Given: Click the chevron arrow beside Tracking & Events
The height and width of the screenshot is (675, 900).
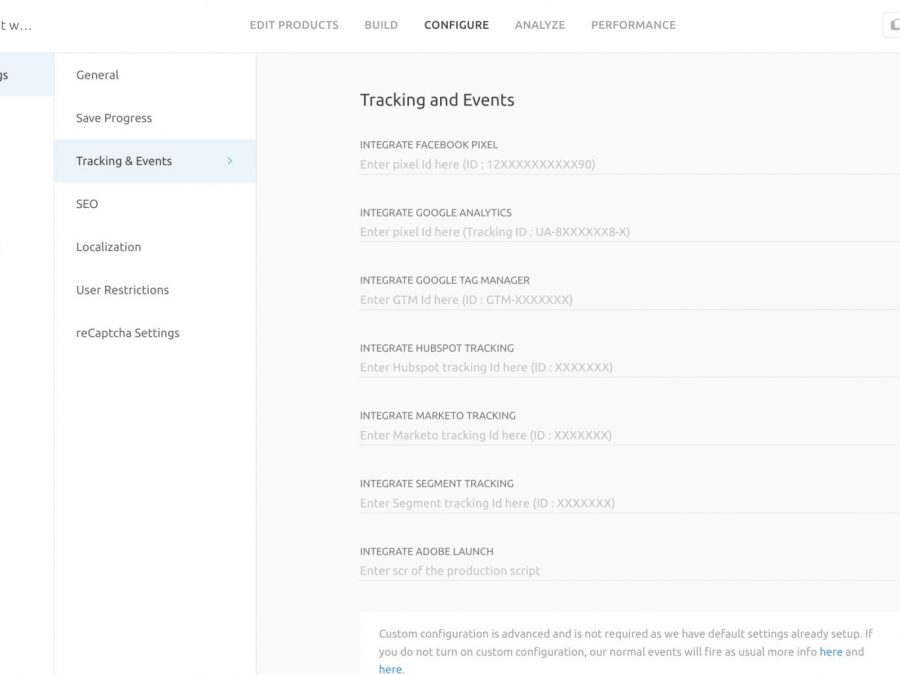Looking at the screenshot, I should (230, 161).
